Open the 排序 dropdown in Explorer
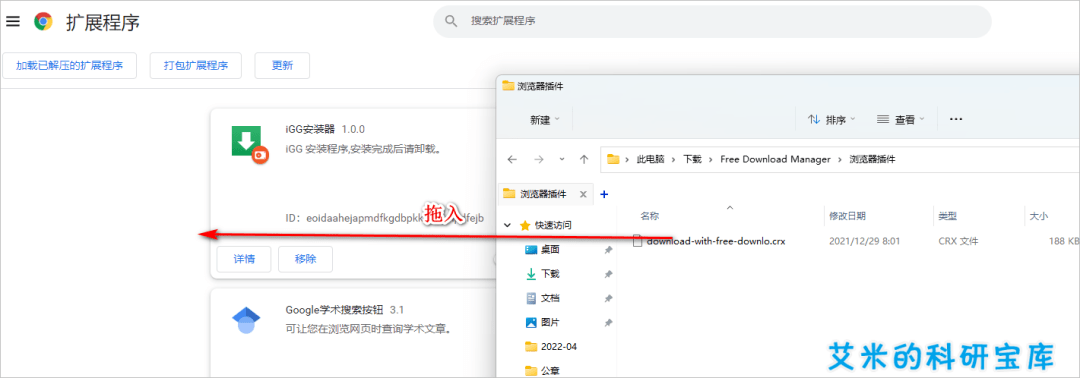The width and height of the screenshot is (1080, 378). [x=831, y=120]
